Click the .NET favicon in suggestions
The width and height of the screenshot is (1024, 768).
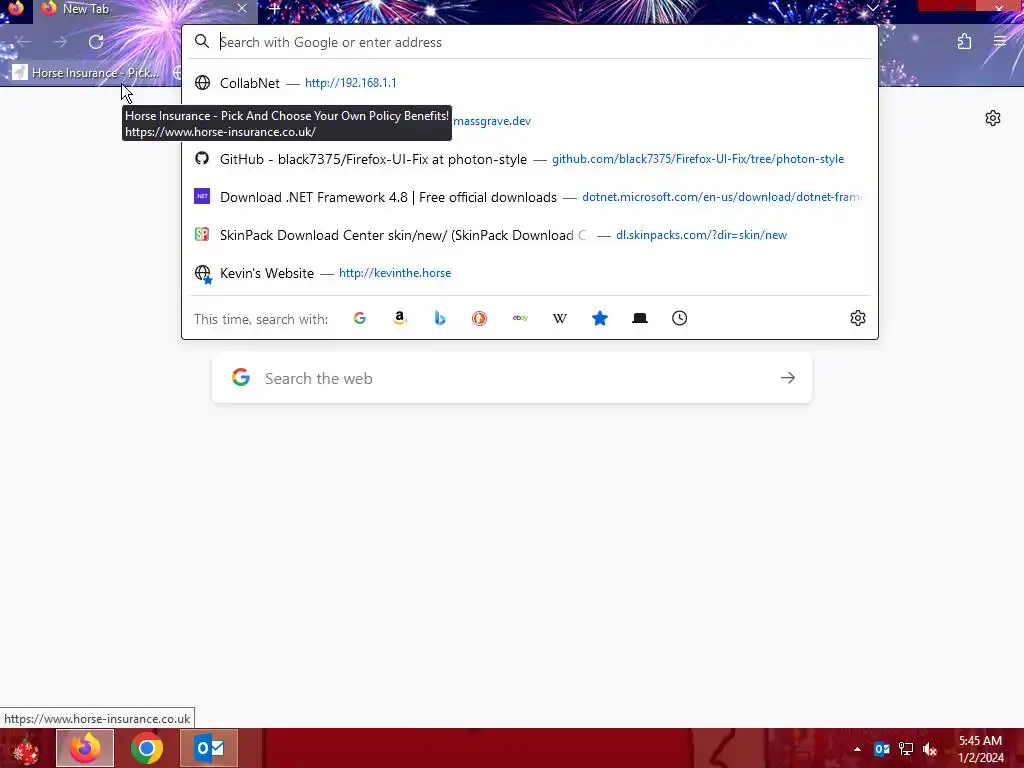(x=202, y=196)
